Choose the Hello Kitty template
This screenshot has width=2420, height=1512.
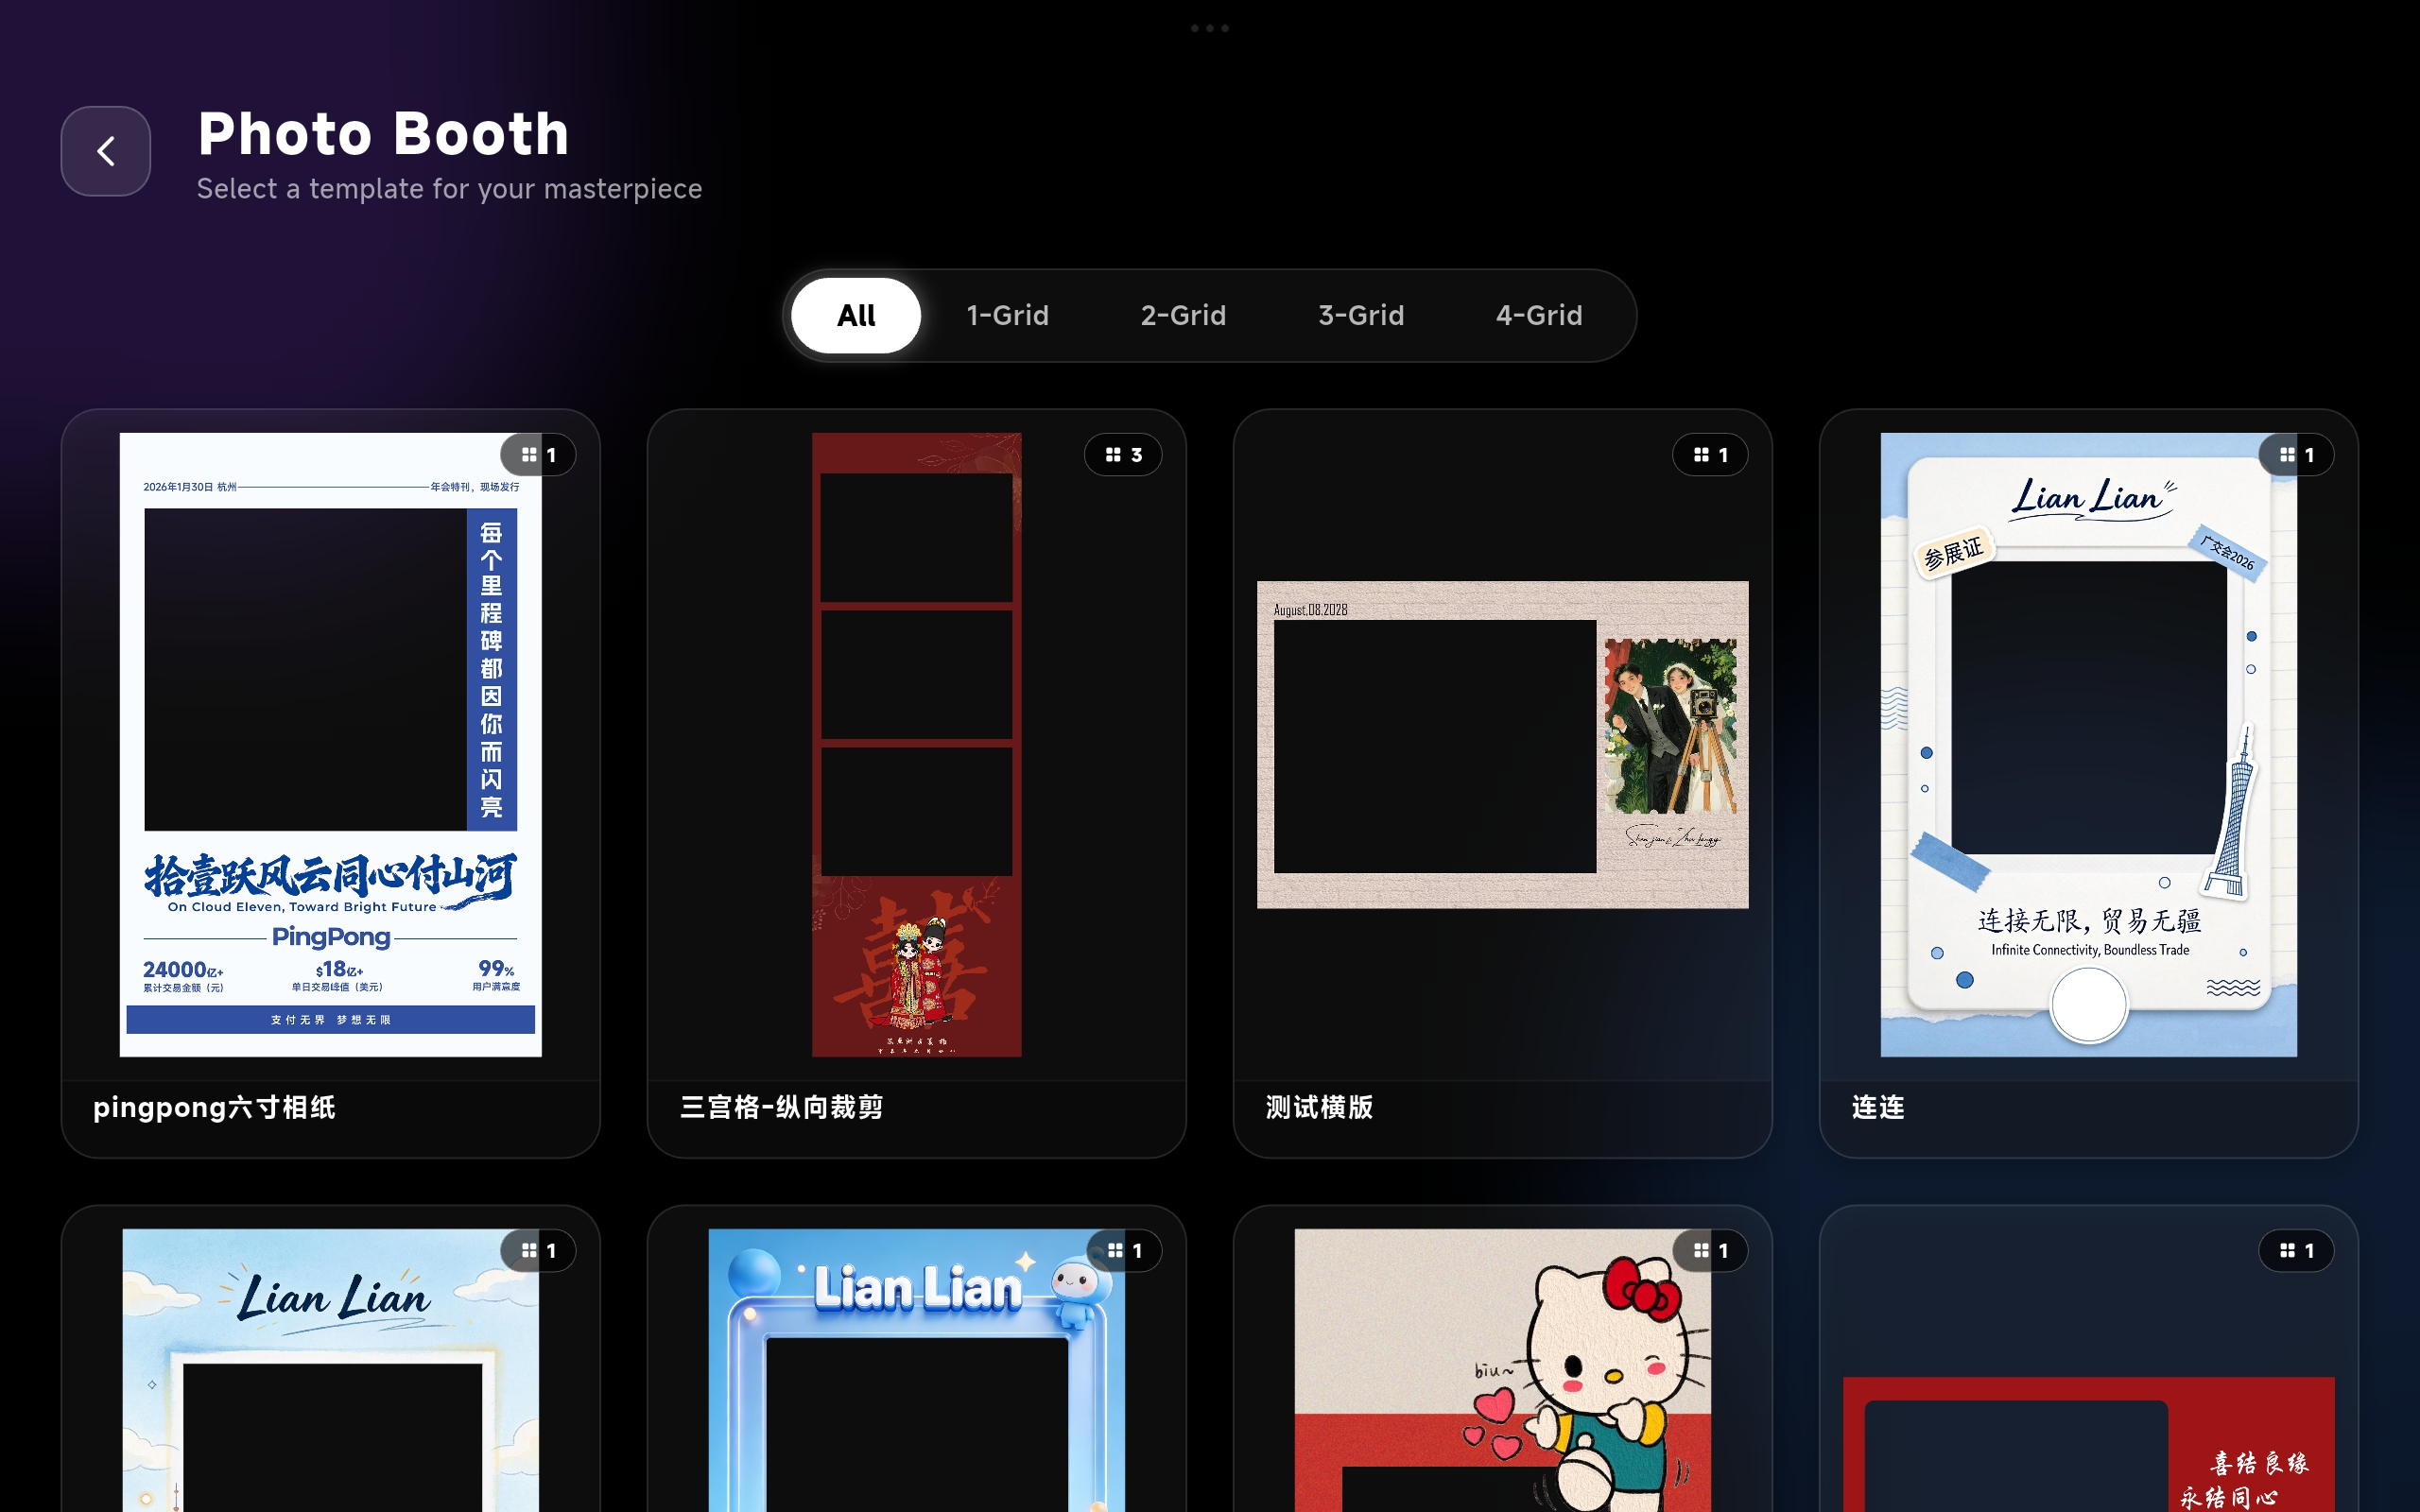(x=1503, y=1370)
